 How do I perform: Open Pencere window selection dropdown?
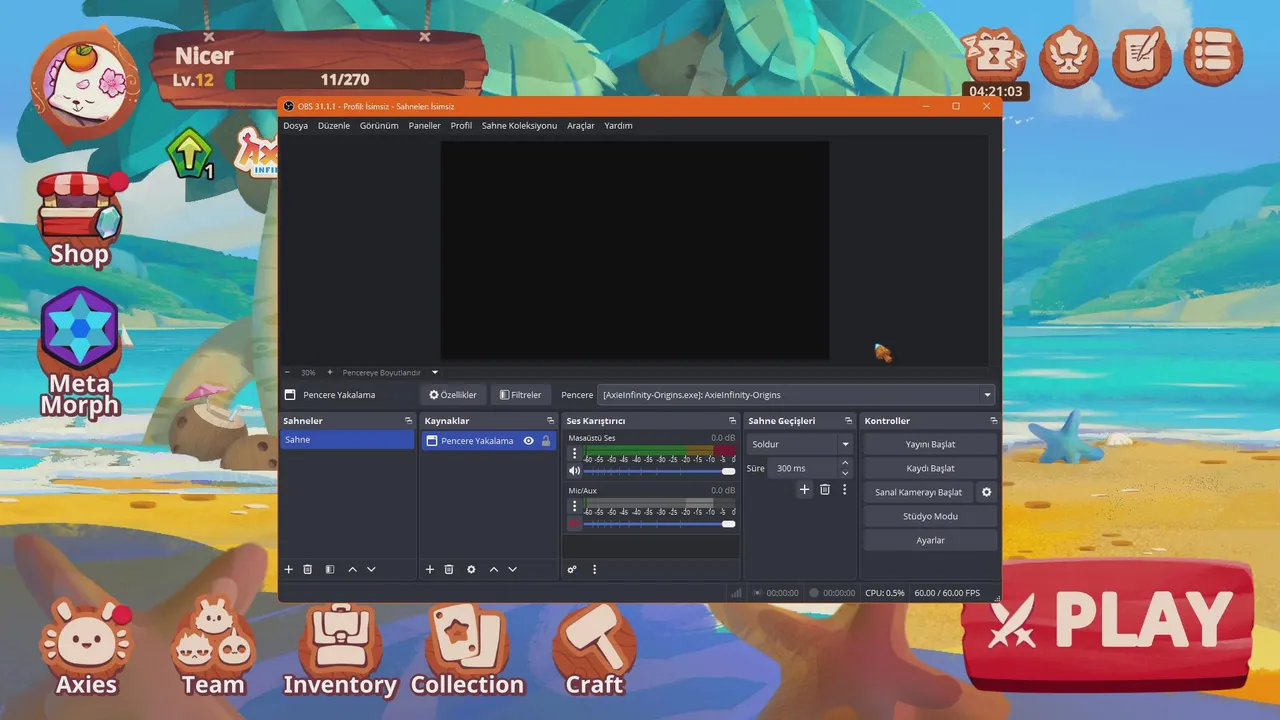[796, 395]
